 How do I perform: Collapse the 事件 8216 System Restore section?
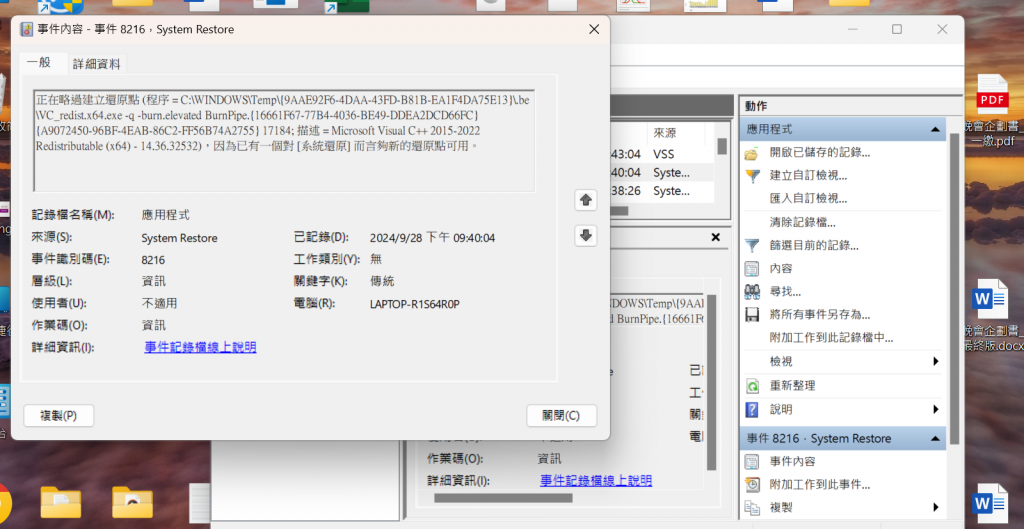click(x=935, y=439)
